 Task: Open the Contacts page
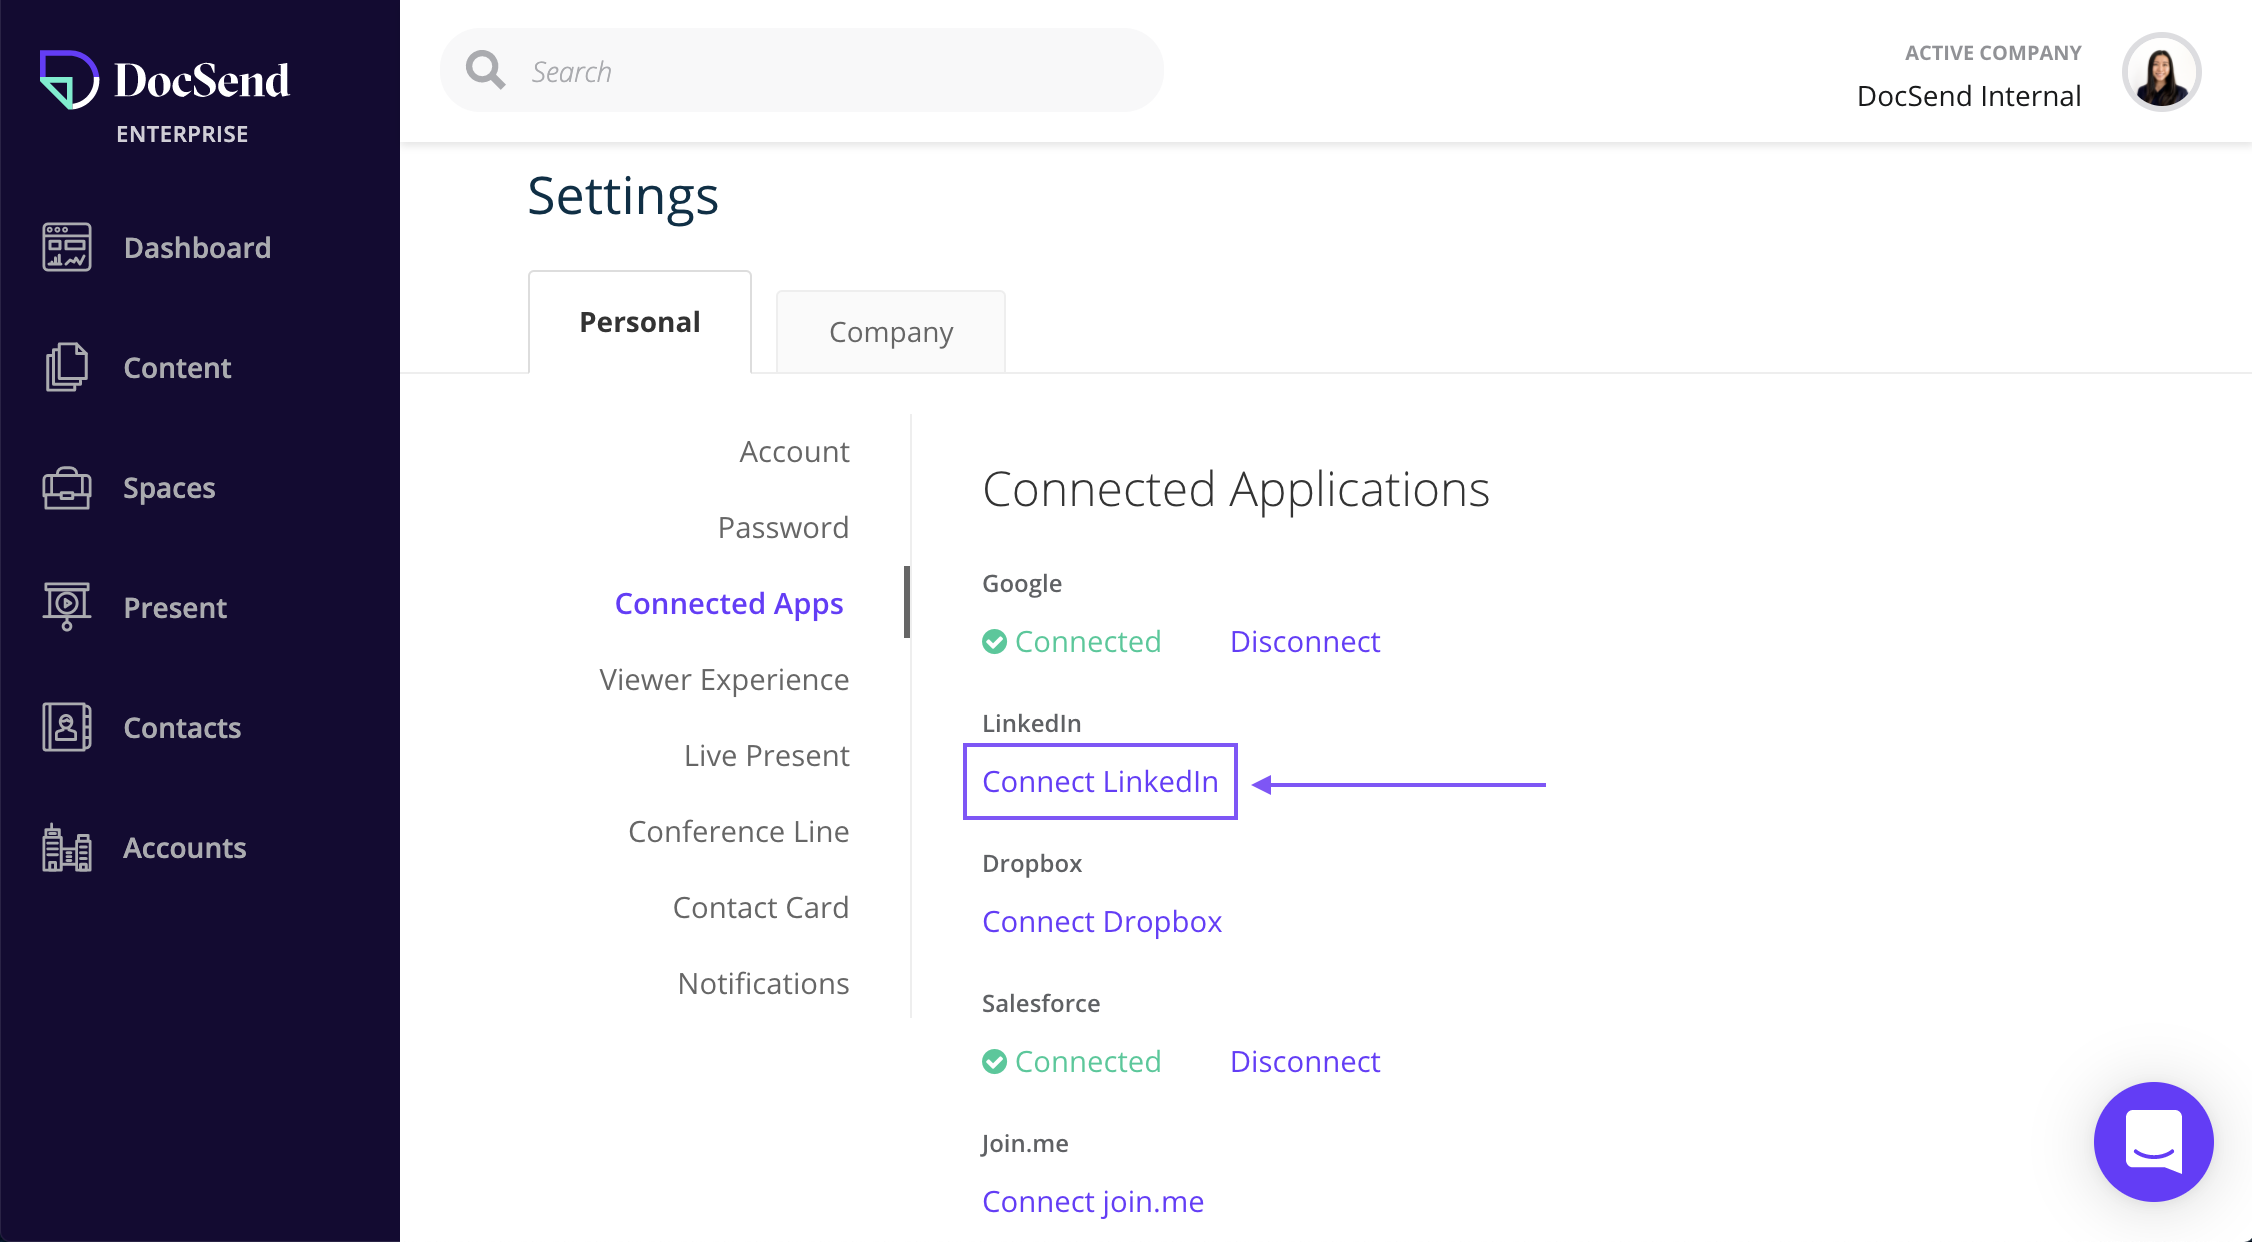pos(183,727)
